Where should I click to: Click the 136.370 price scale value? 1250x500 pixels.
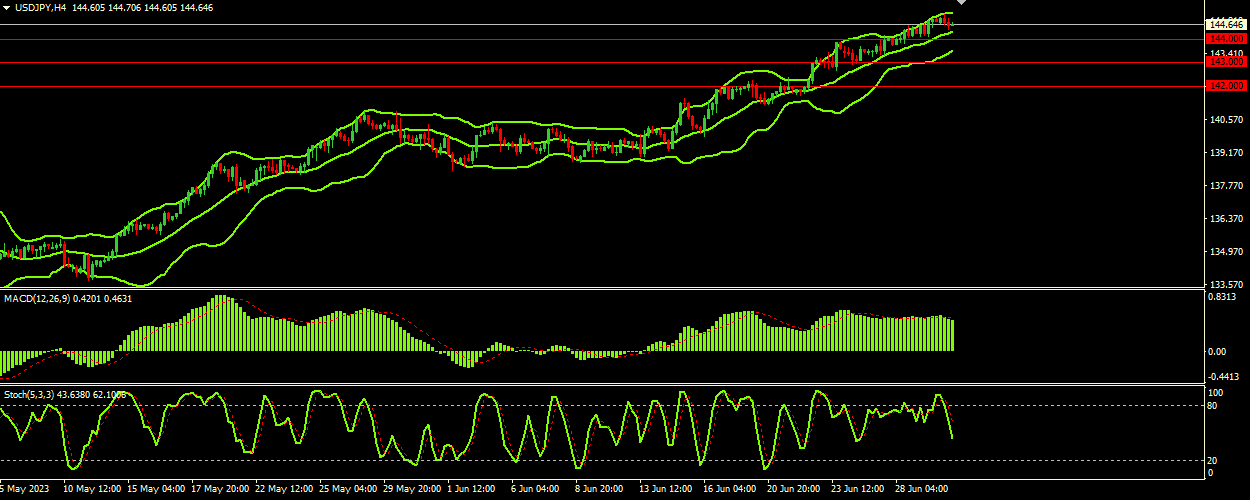pos(1226,219)
